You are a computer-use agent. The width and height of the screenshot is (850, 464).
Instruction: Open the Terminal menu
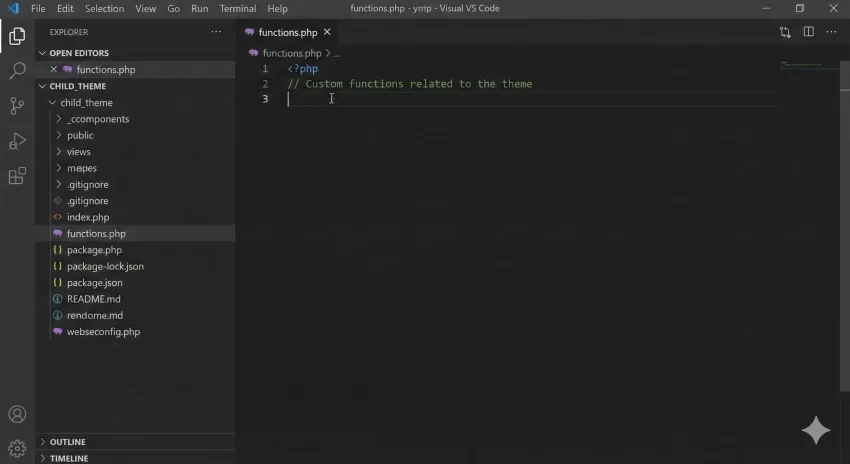pos(238,9)
